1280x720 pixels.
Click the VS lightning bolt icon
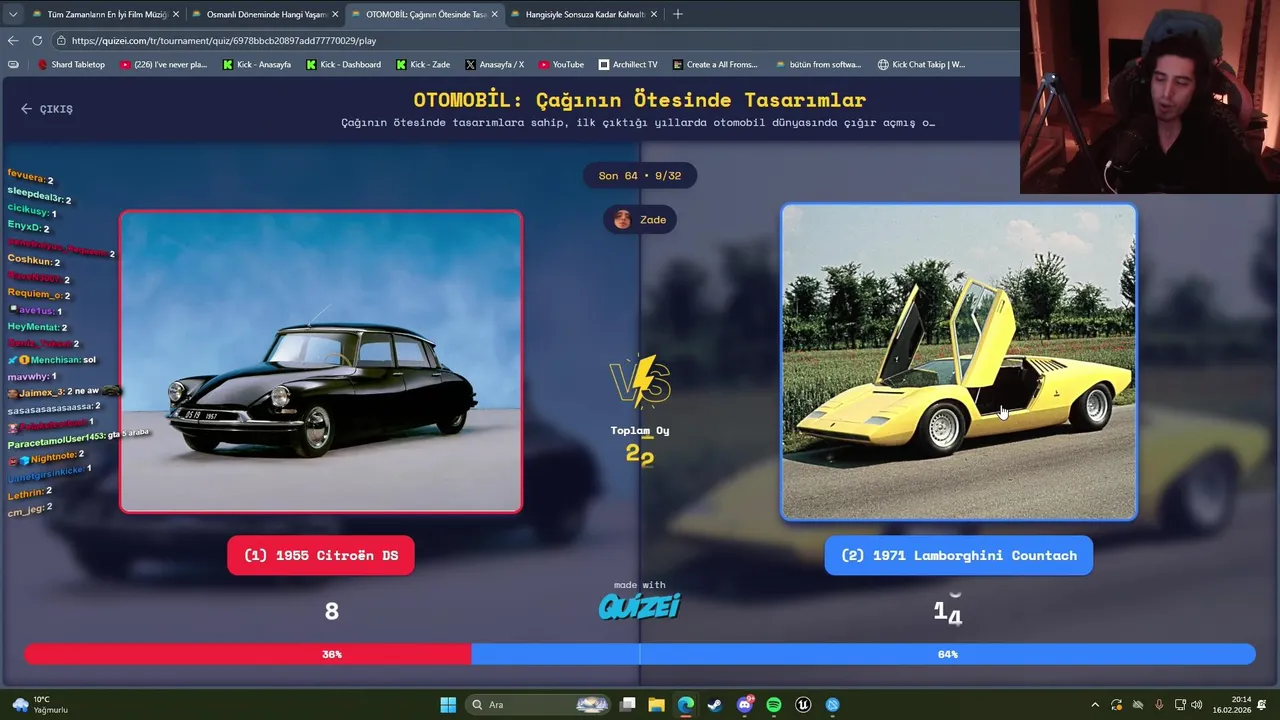tap(640, 381)
